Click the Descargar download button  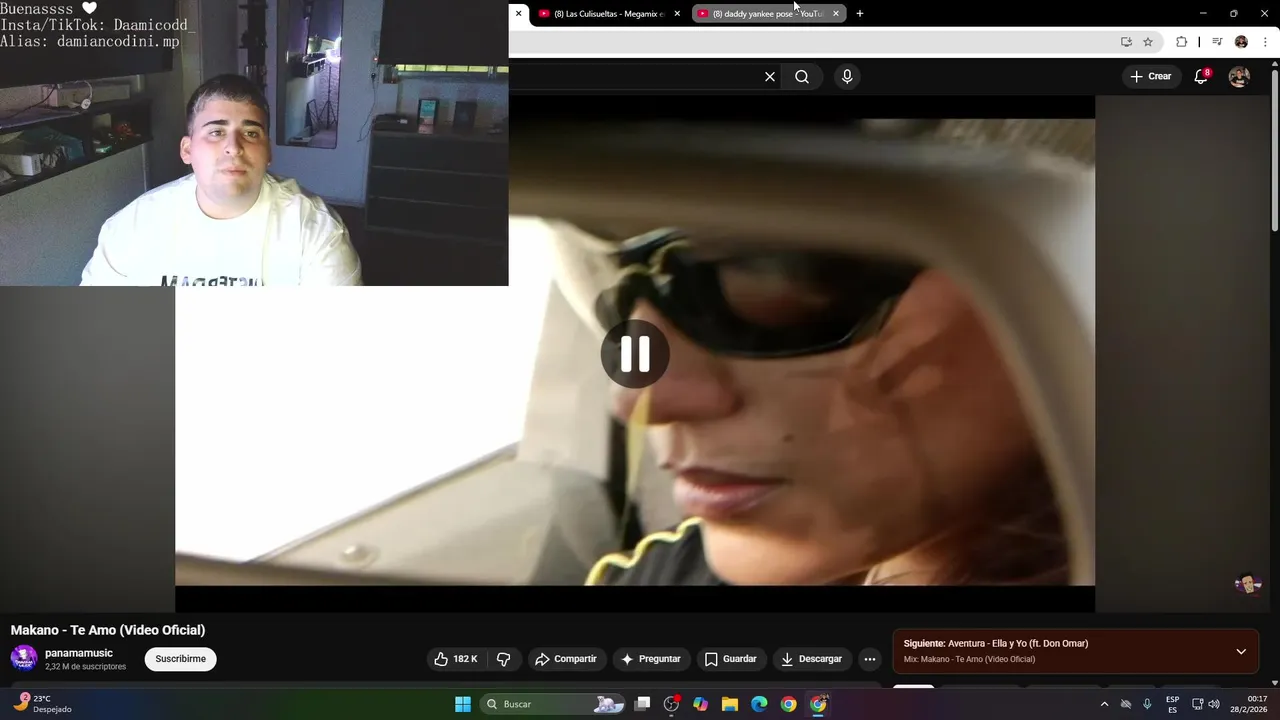click(811, 659)
